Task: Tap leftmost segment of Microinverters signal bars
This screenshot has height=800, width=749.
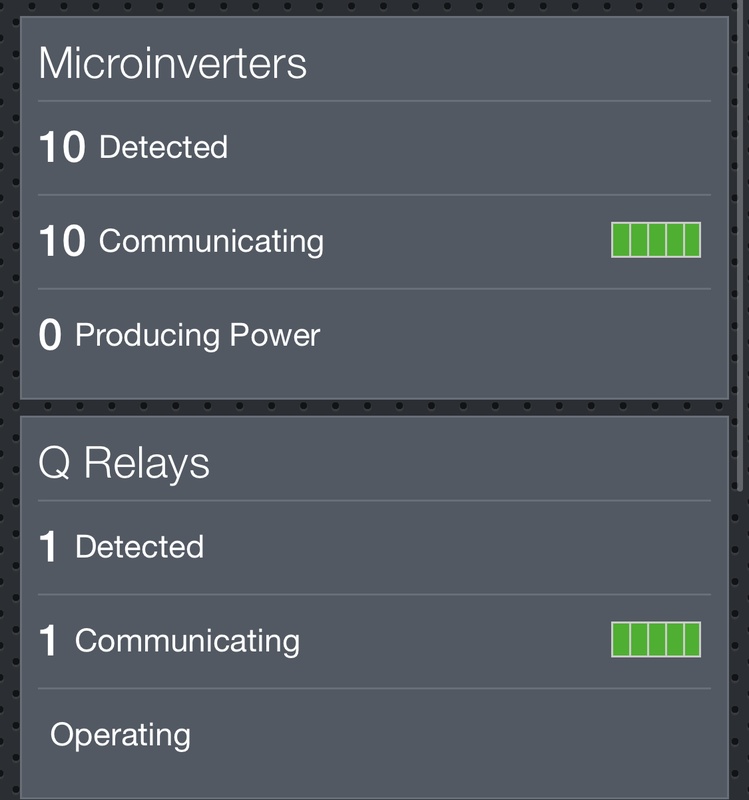Action: [621, 241]
